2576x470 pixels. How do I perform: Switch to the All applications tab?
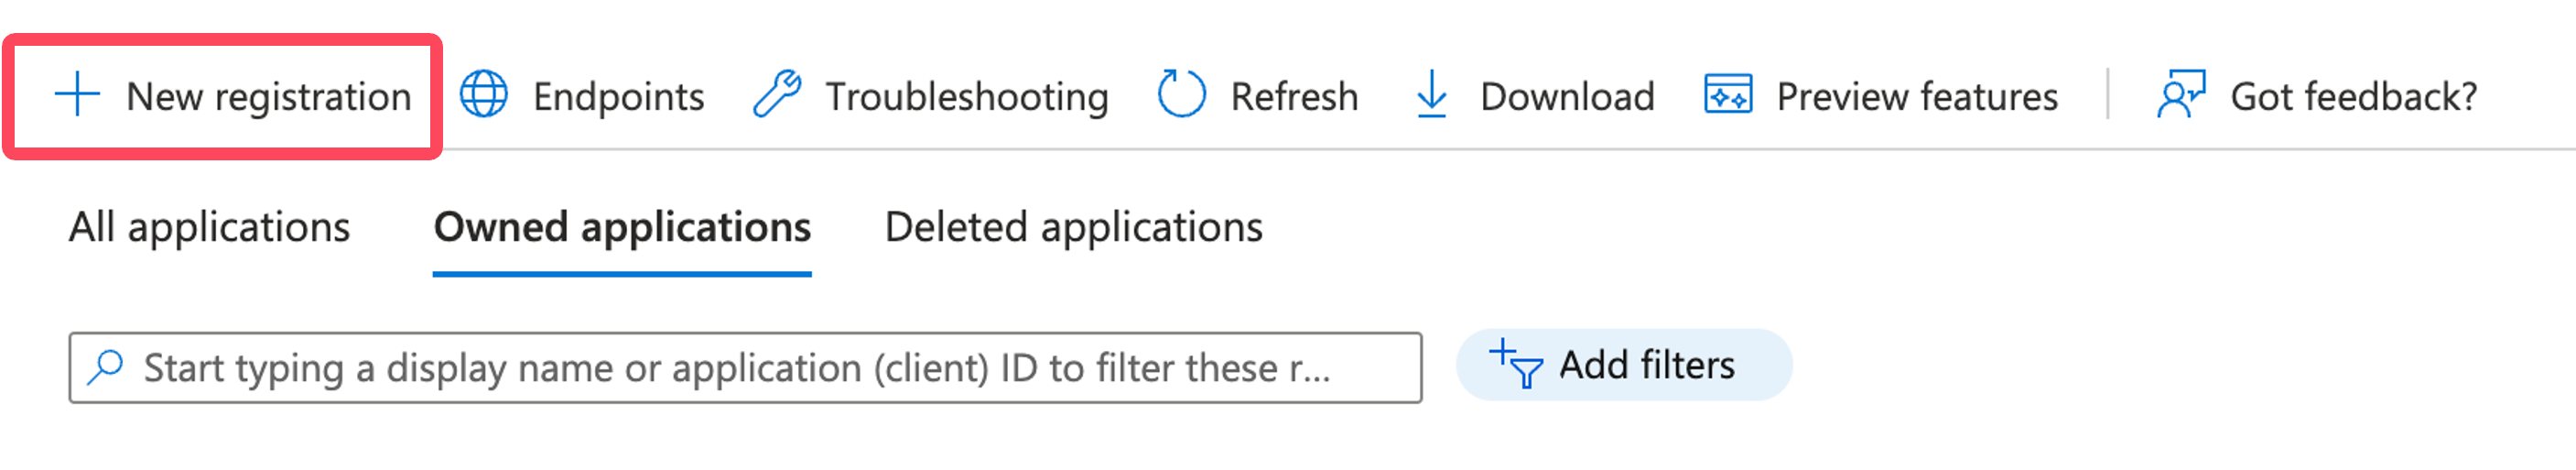tap(209, 228)
